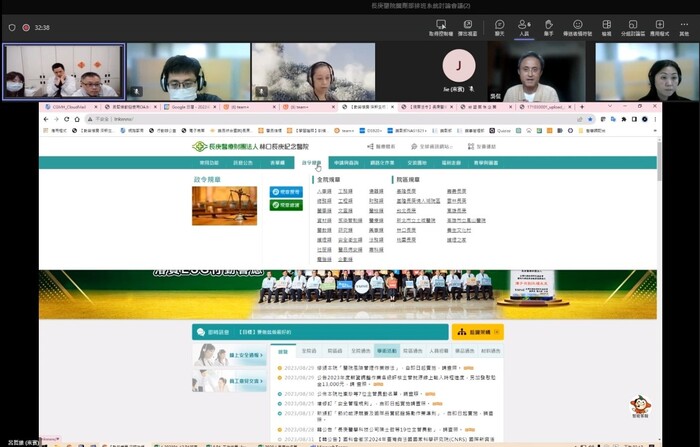Image resolution: width=700 pixels, height=447 pixels.
Task: Open the 人事類 link under 全院規章
Action: click(x=324, y=190)
